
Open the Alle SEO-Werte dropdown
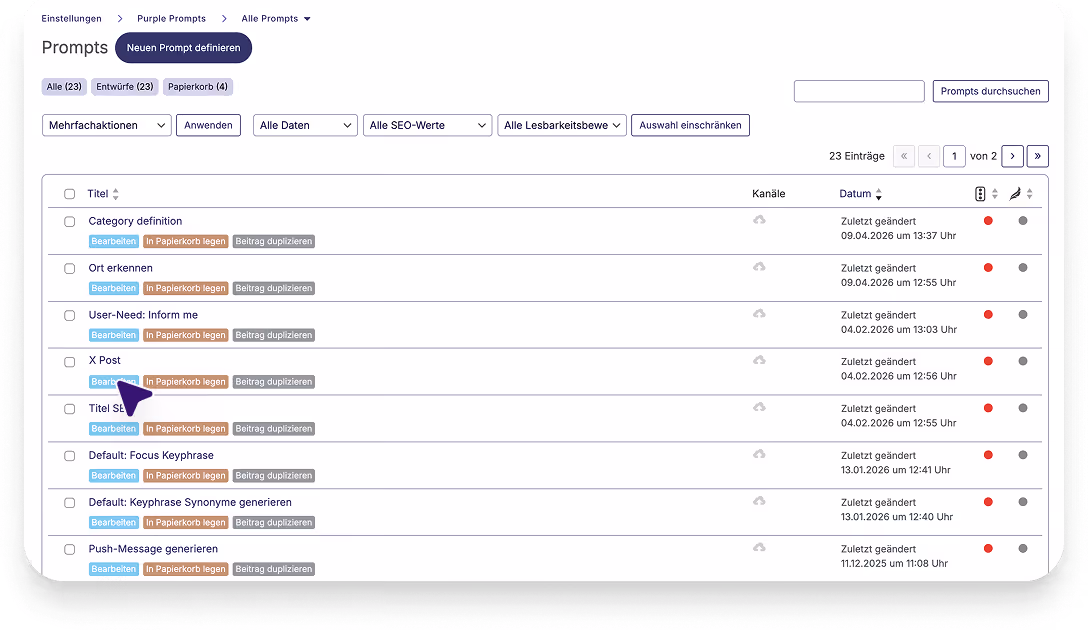click(427, 126)
